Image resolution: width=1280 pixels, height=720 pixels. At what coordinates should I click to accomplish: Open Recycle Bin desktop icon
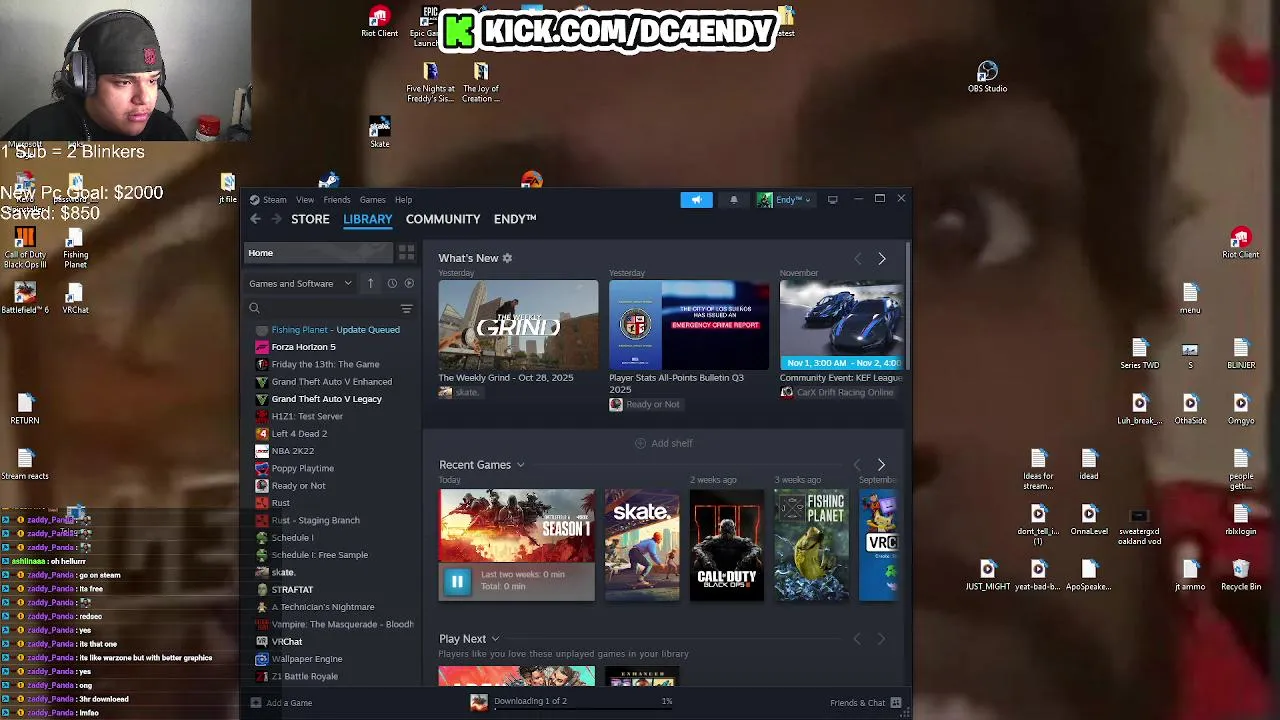point(1241,575)
